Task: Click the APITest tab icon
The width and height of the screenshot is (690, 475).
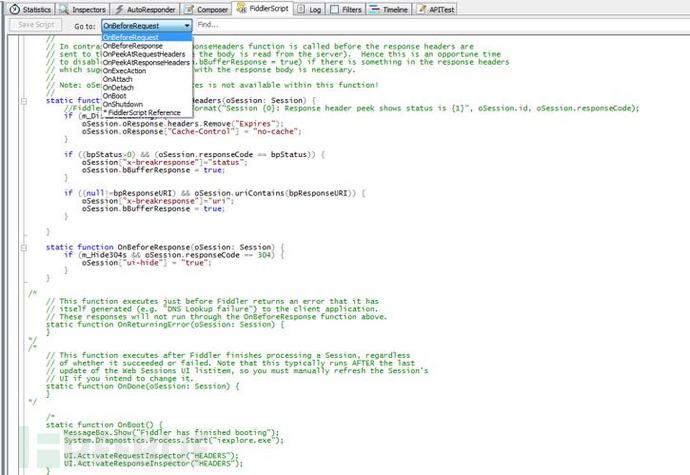Action: pyautogui.click(x=421, y=9)
